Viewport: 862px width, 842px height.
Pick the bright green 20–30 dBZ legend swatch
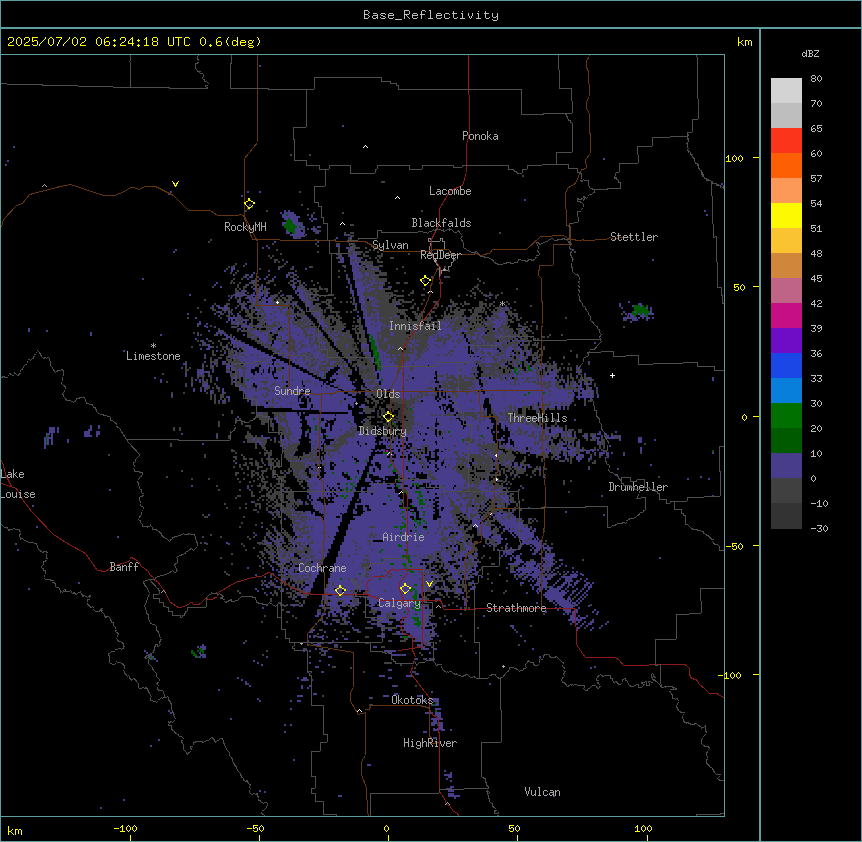click(x=786, y=416)
